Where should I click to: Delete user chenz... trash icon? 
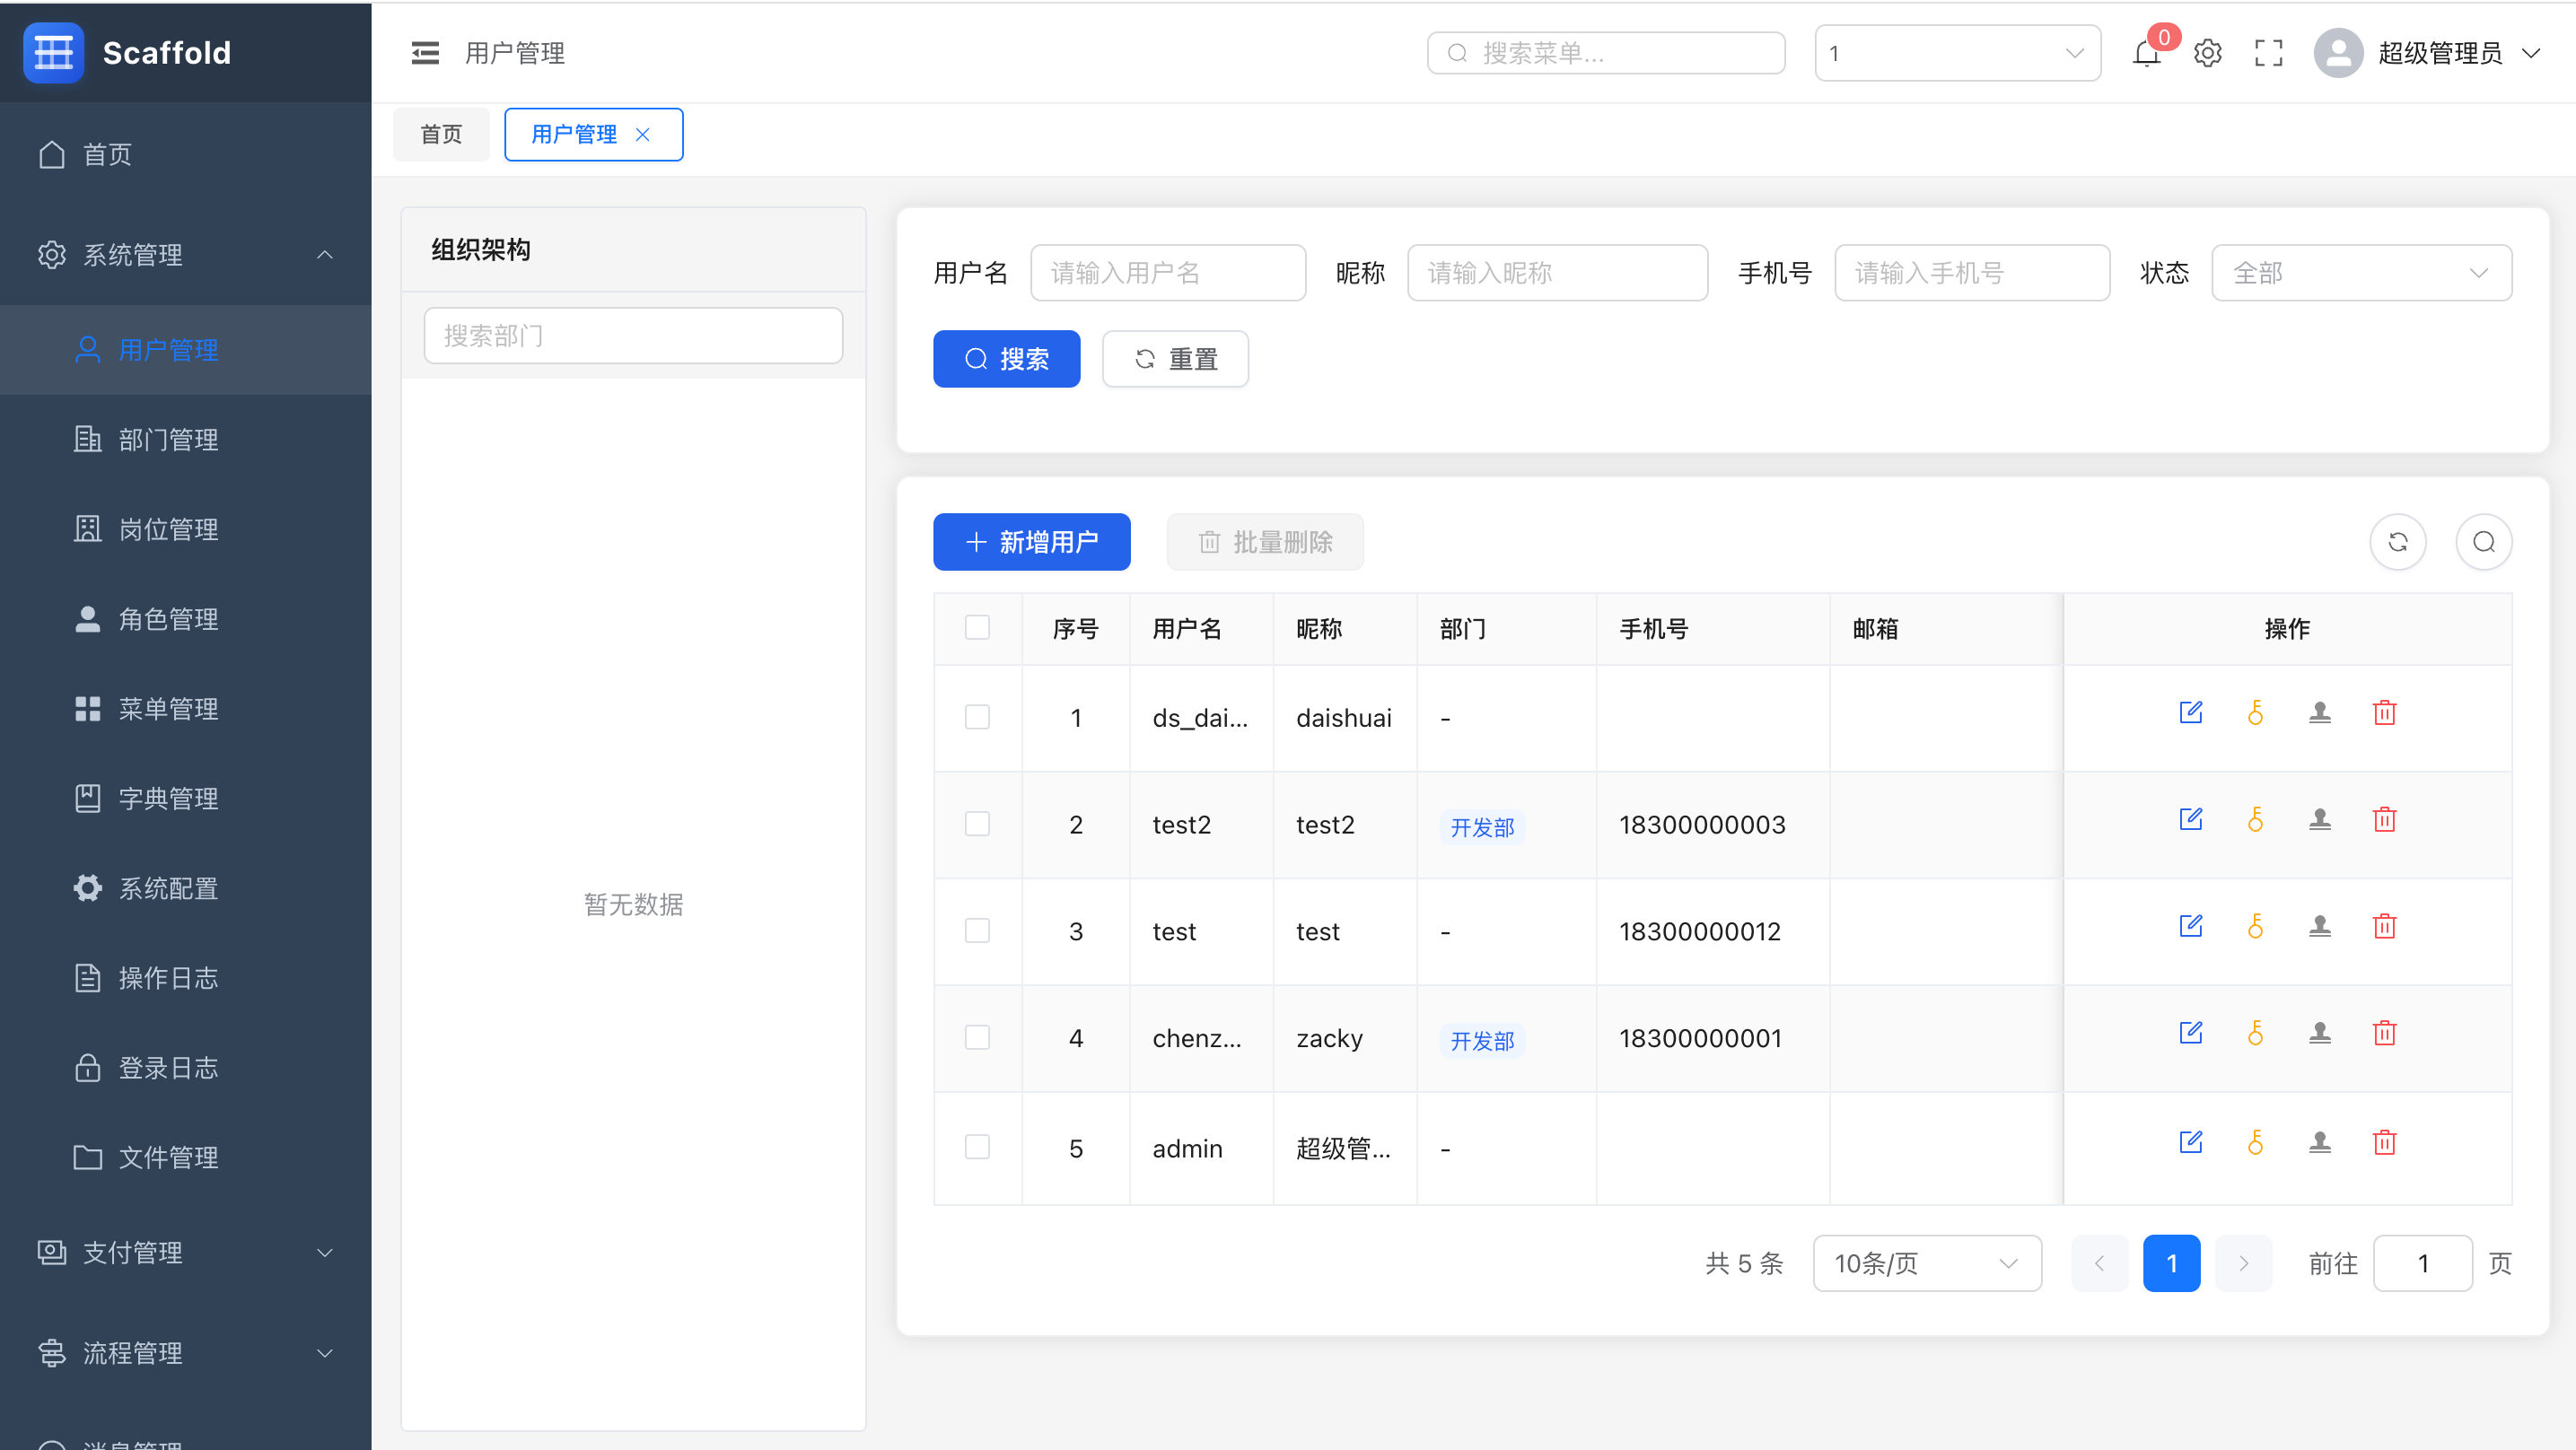click(2385, 1033)
